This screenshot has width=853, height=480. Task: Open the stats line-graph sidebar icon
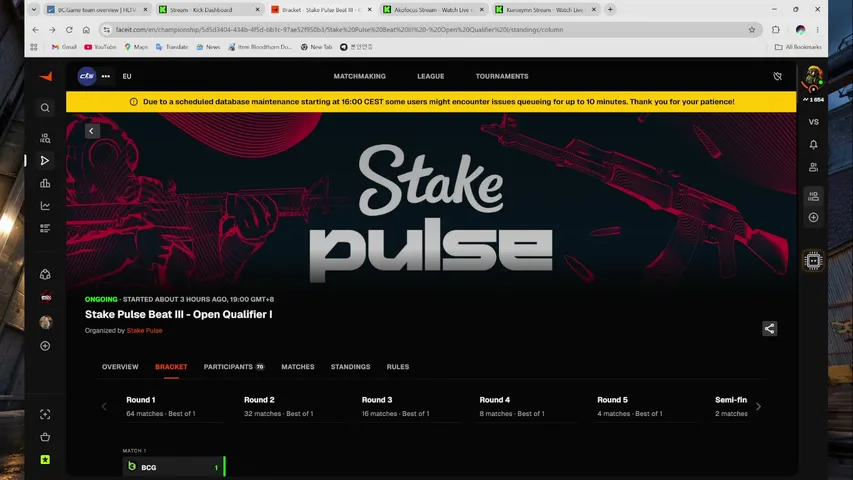pyautogui.click(x=45, y=206)
